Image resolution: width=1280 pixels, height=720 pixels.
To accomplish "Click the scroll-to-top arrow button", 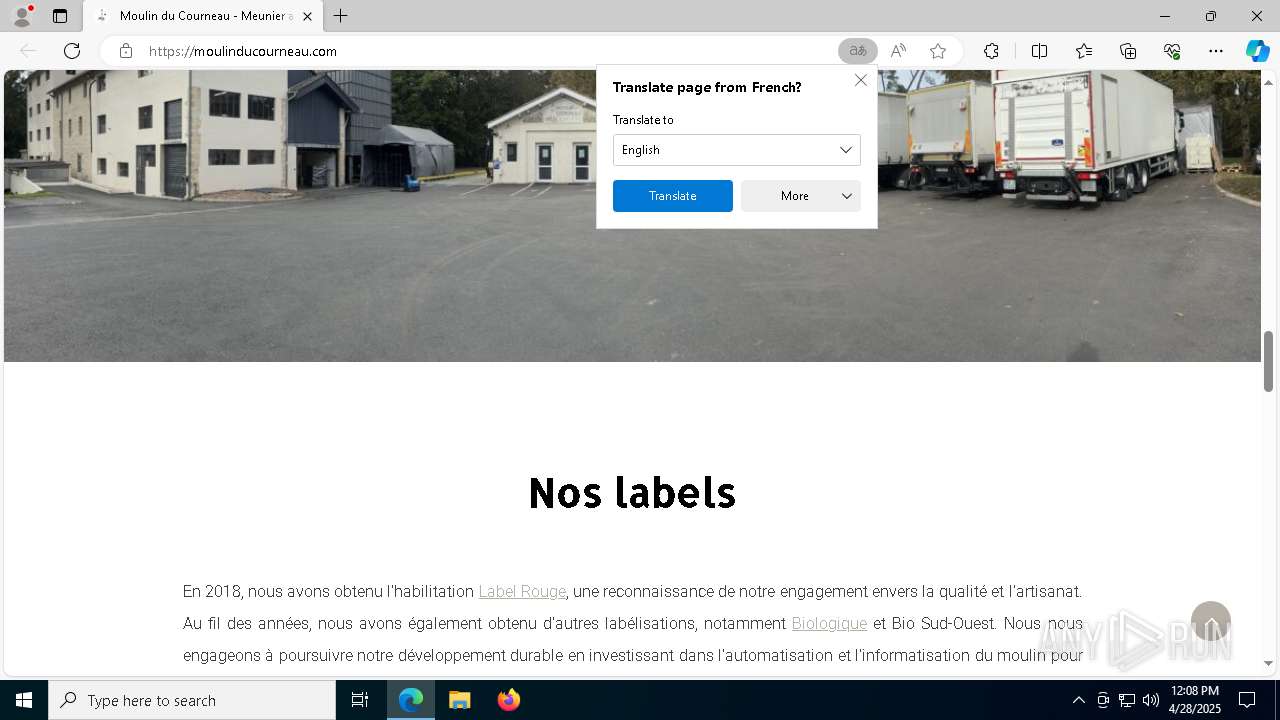I will pyautogui.click(x=1210, y=622).
